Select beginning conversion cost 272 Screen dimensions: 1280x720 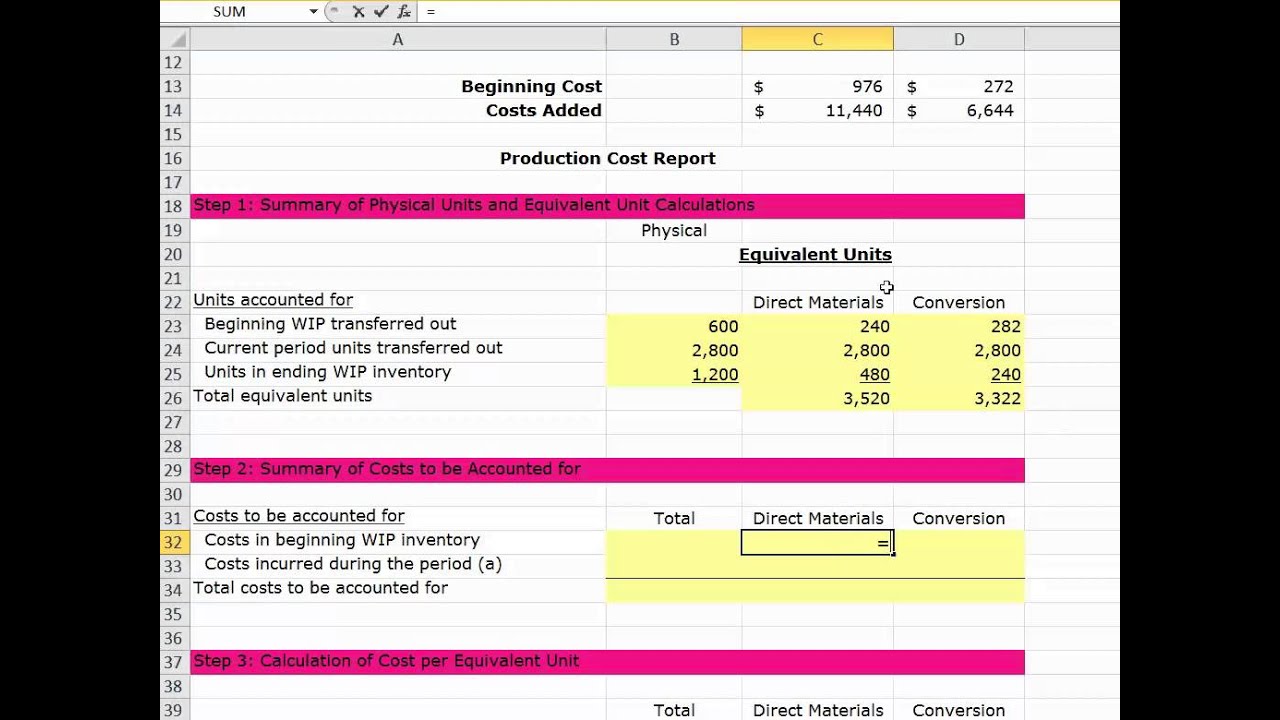(959, 87)
